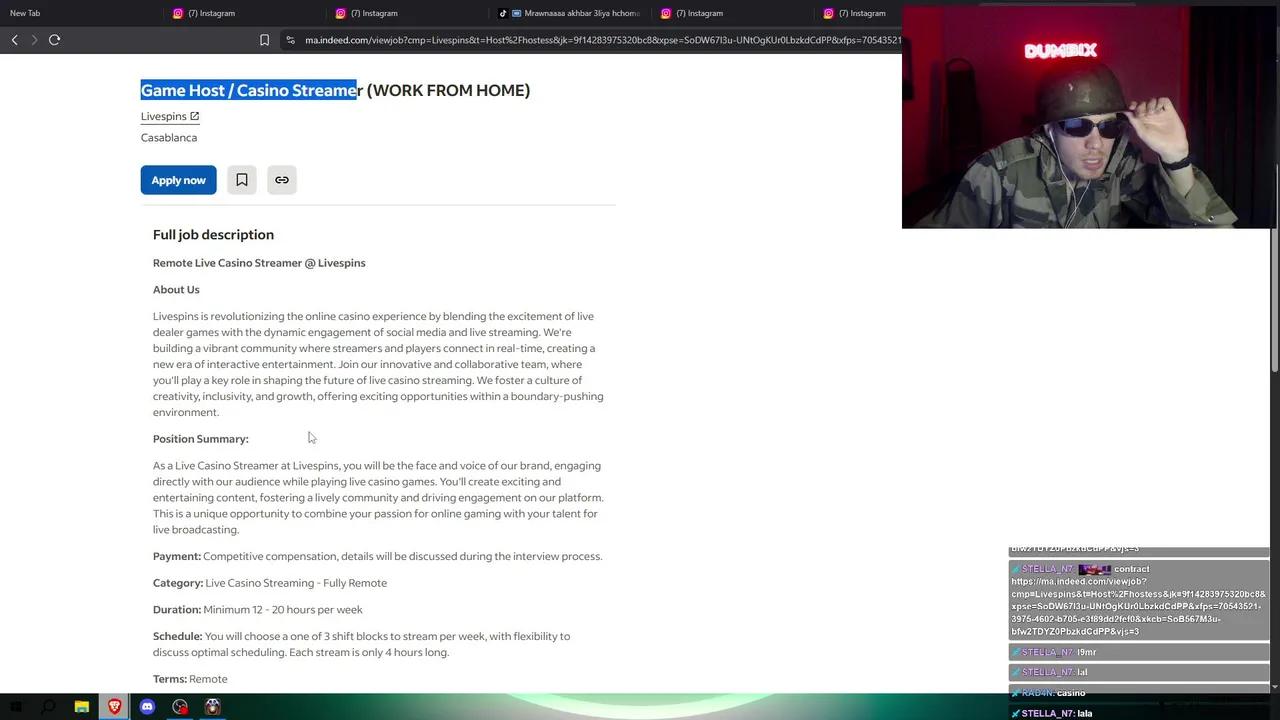
Task: Click the Game Host / Casino Streamer title
Action: coord(335,90)
